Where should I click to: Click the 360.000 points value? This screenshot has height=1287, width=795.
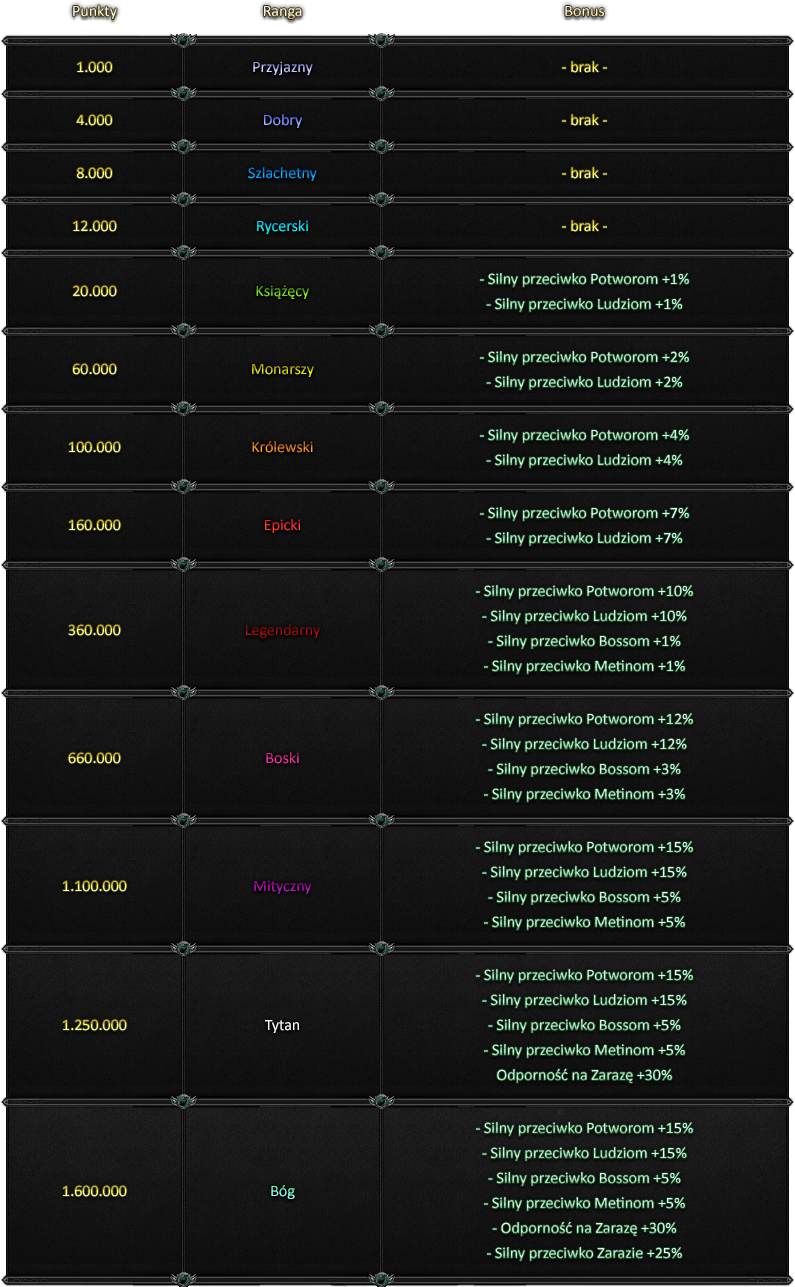[x=94, y=631]
